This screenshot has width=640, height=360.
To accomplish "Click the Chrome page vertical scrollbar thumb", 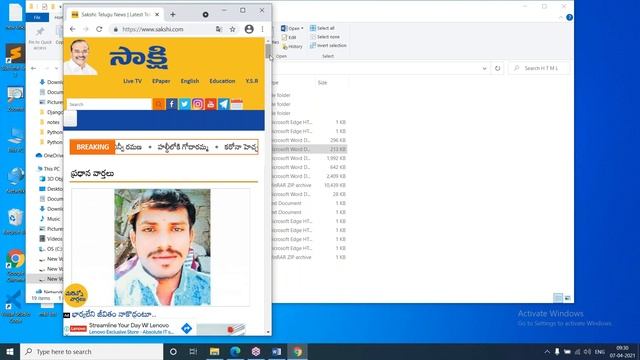I will 268,51.
